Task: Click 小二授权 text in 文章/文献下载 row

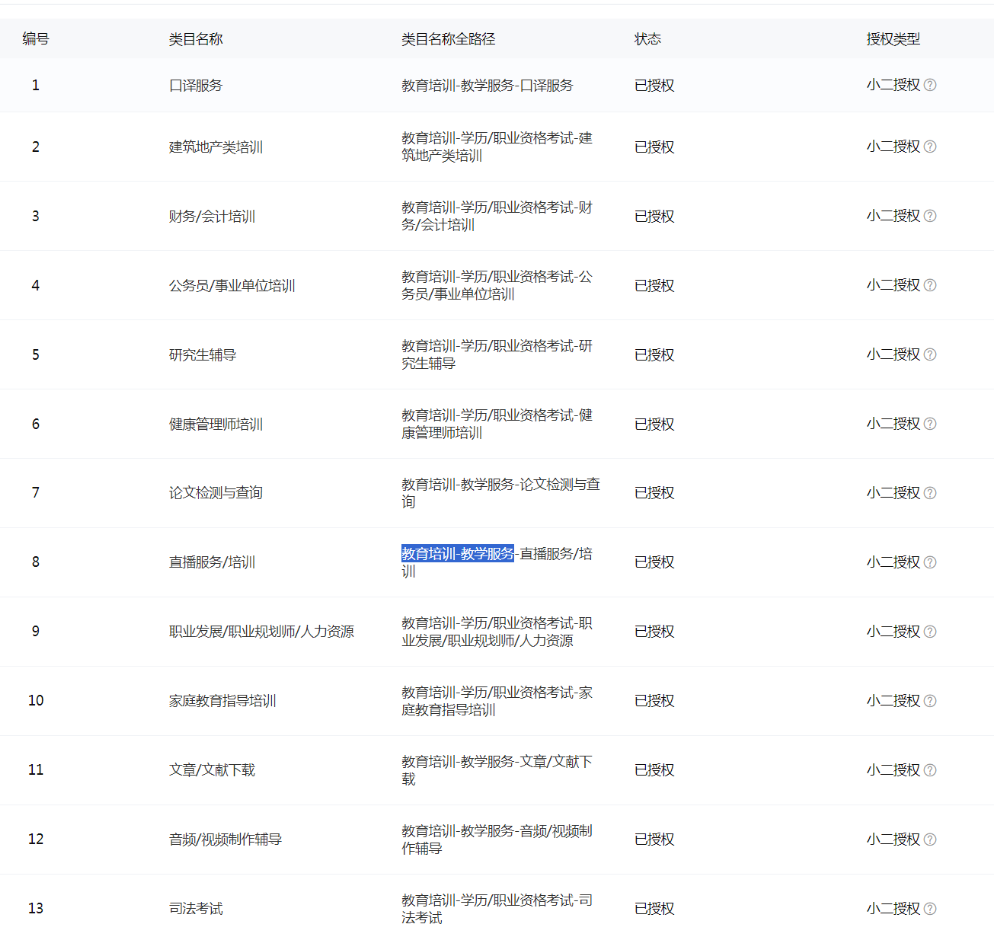Action: tap(893, 770)
